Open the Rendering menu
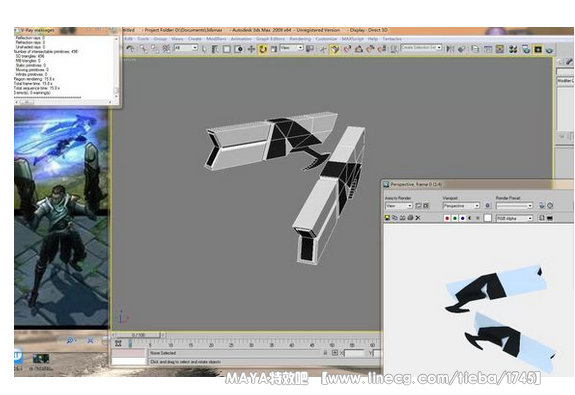Viewport: 575px width, 395px height. click(x=300, y=39)
